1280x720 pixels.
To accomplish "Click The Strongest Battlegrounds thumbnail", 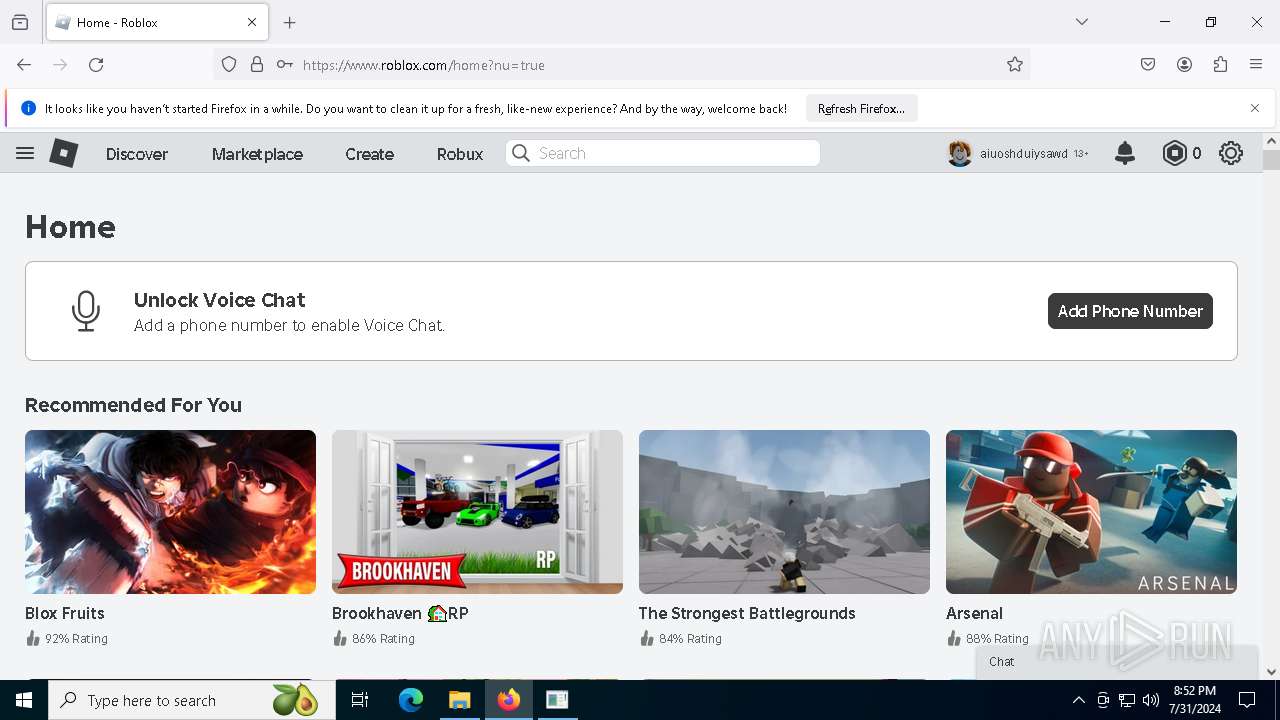I will click(784, 512).
